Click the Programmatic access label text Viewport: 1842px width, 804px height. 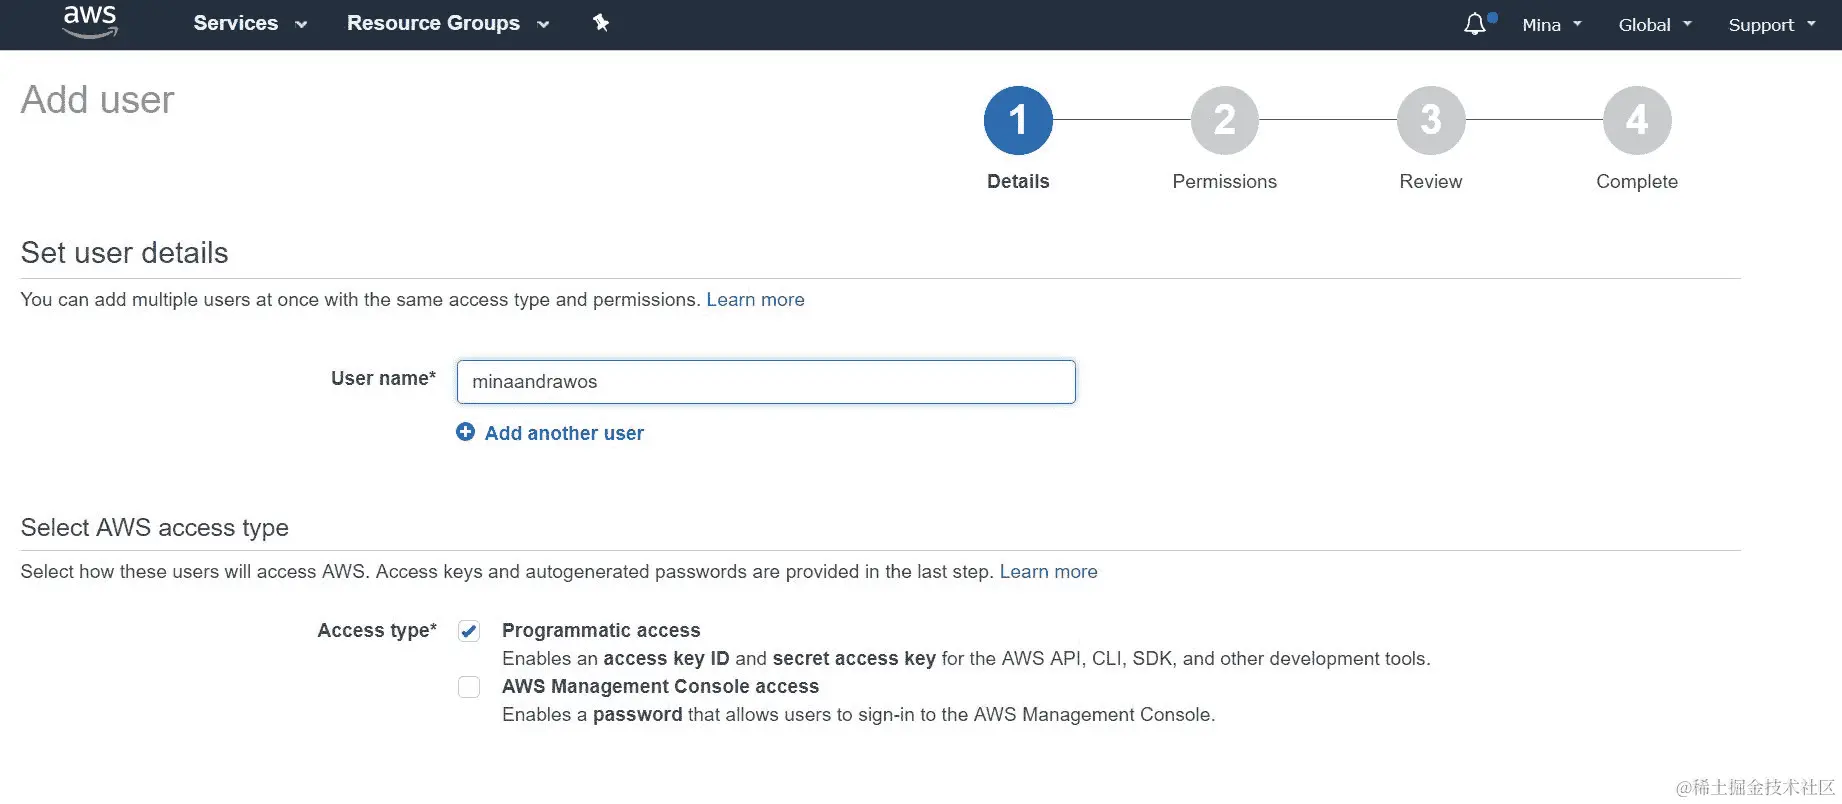coord(601,631)
